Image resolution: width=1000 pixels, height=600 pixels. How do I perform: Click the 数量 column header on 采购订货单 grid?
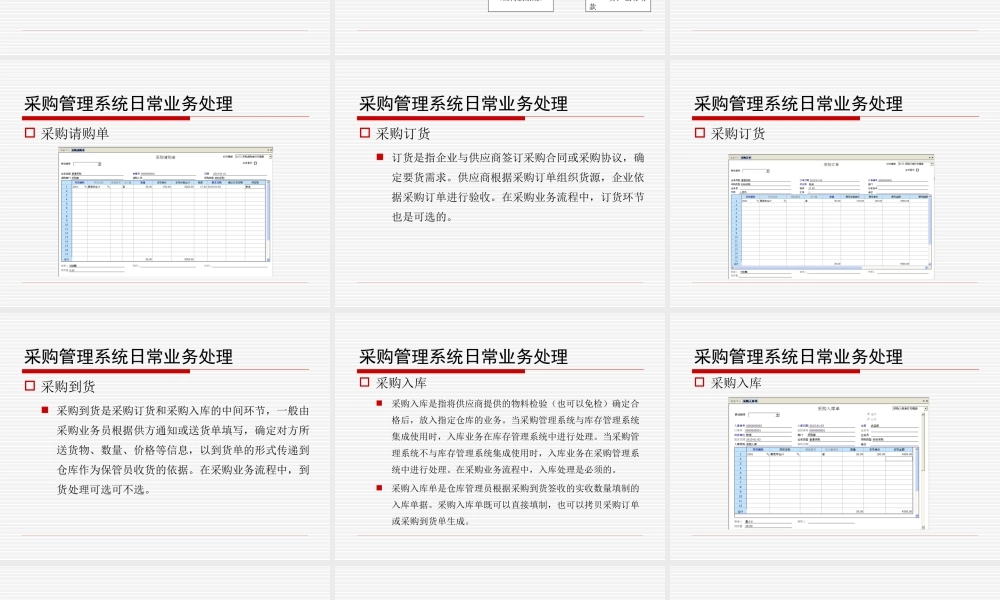(833, 196)
